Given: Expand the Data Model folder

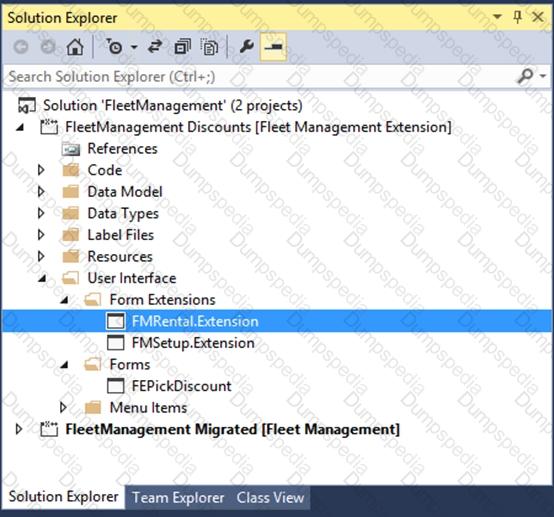Looking at the screenshot, I should tap(41, 192).
